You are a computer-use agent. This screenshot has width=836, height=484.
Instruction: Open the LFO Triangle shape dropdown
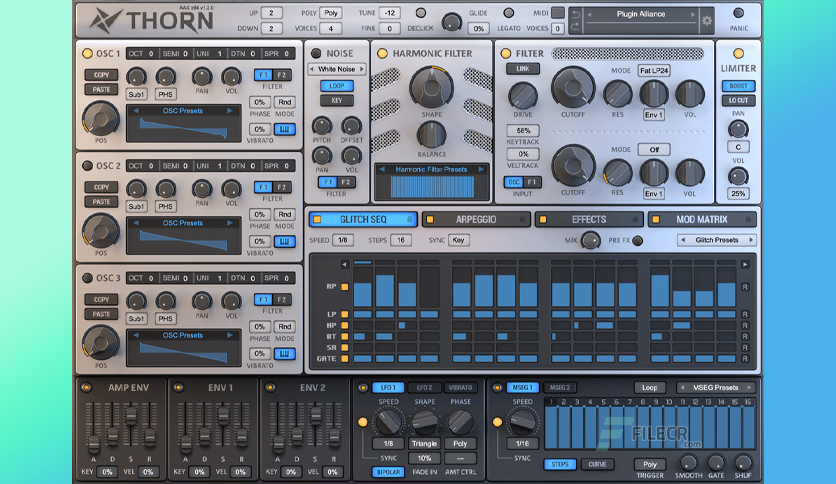[424, 443]
